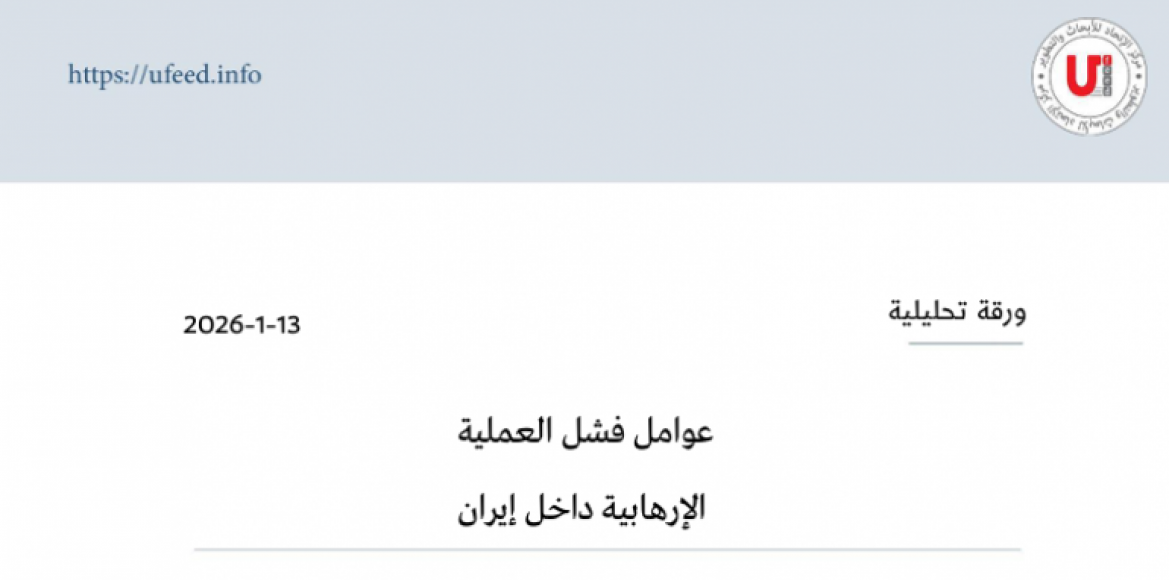Screen dimensions: 1169x580
Task: Open the https://ufeed.info link
Action: [x=165, y=75]
